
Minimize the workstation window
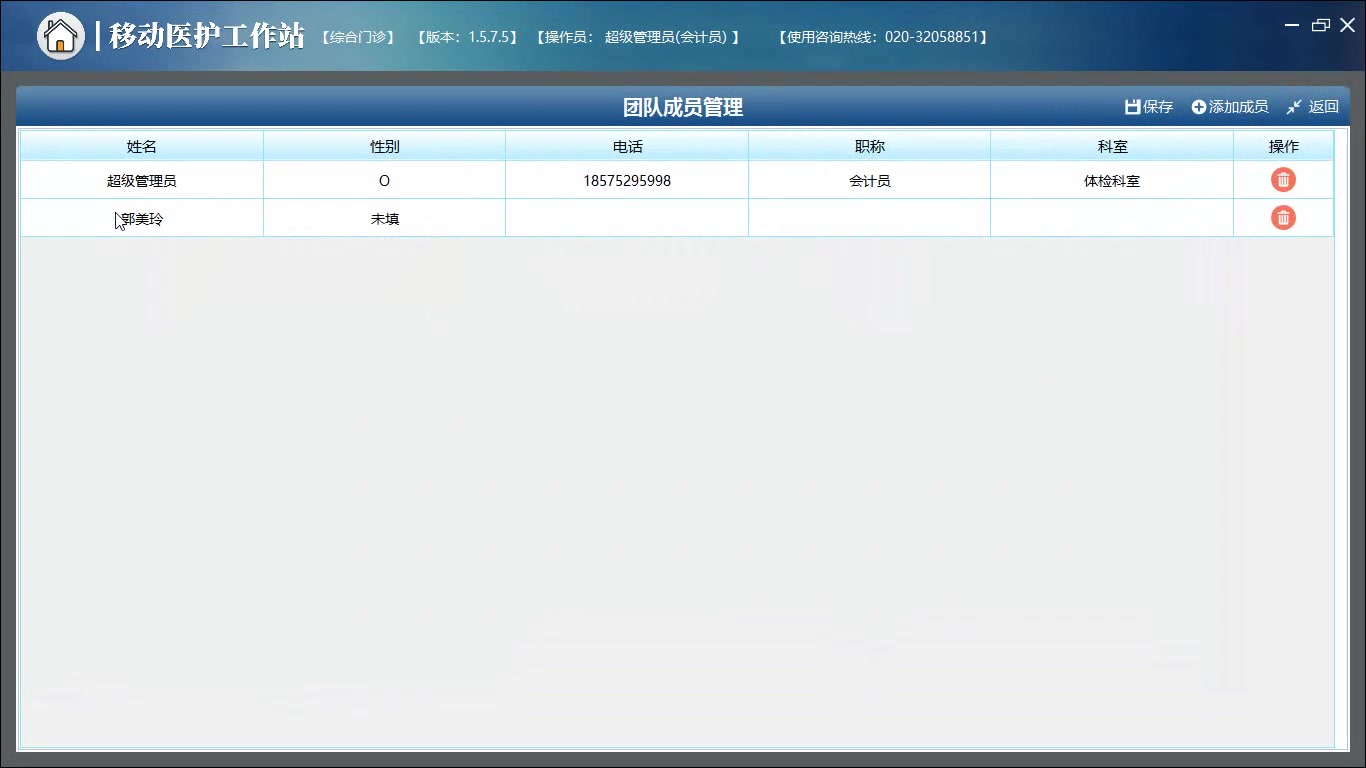pyautogui.click(x=1293, y=26)
